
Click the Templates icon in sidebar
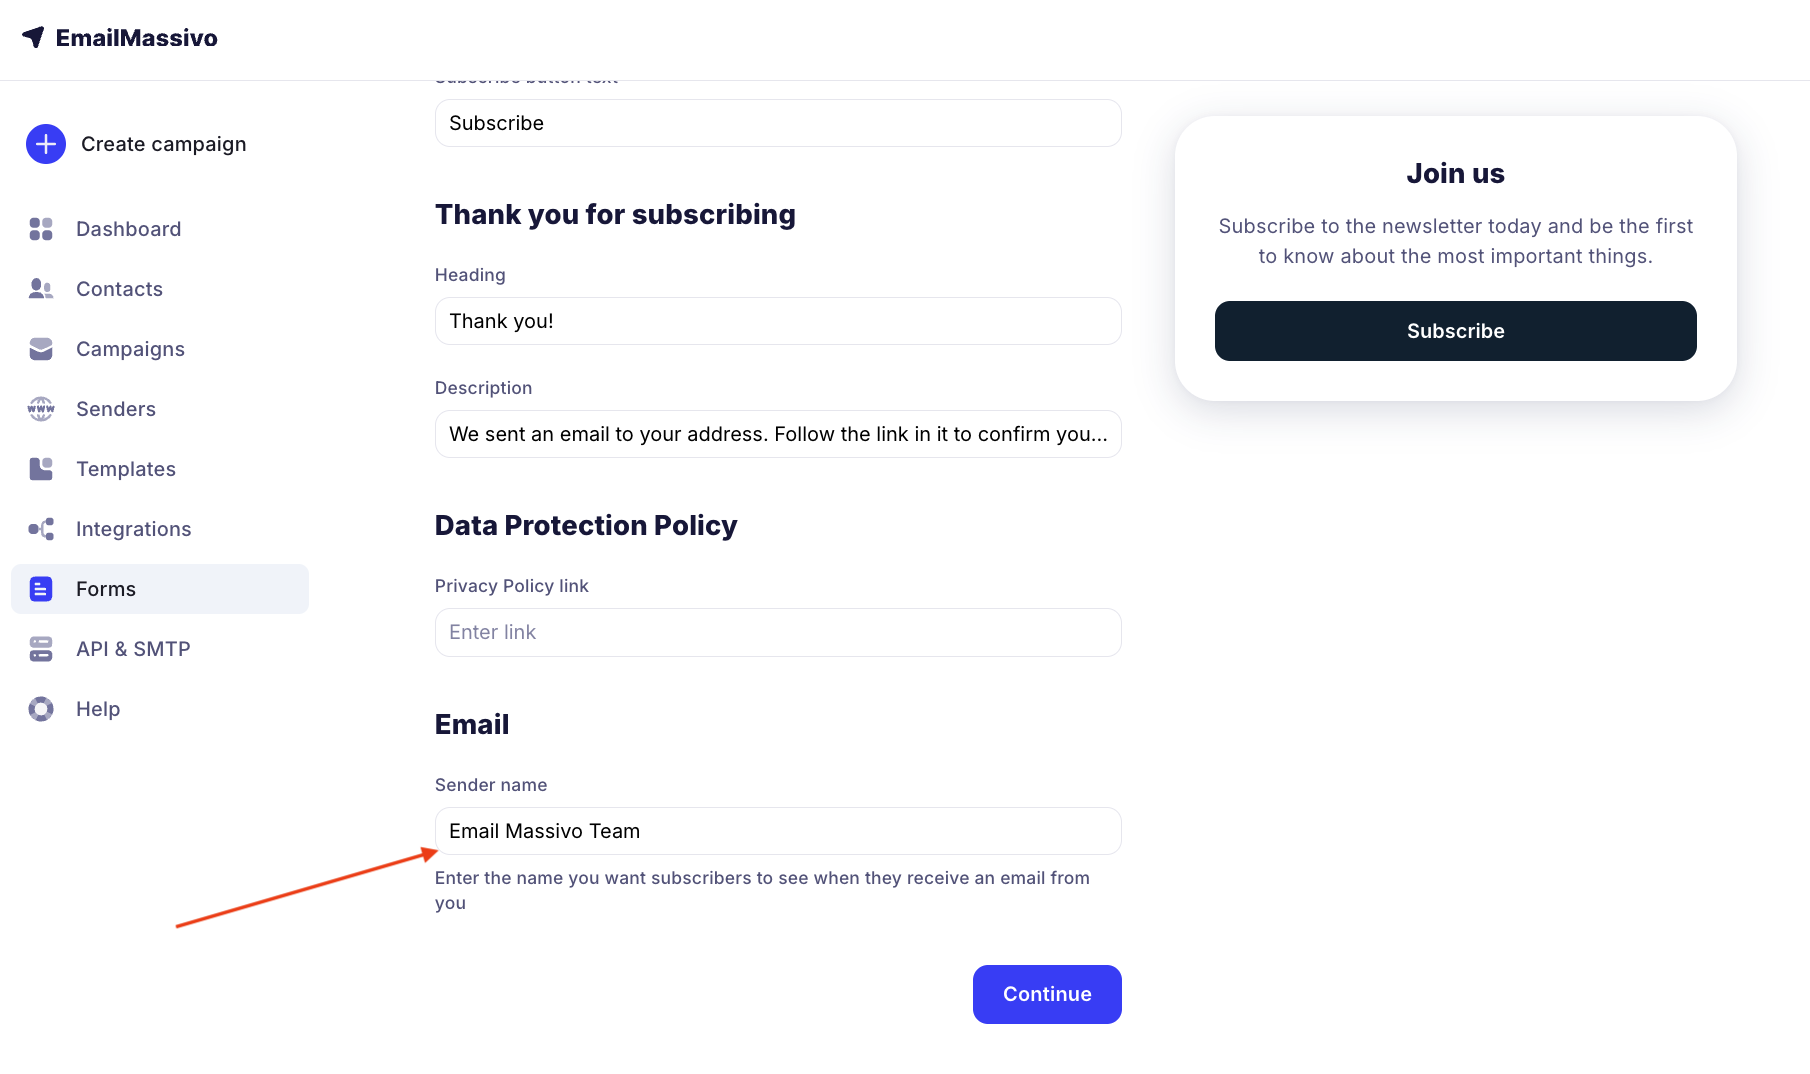[x=41, y=469]
